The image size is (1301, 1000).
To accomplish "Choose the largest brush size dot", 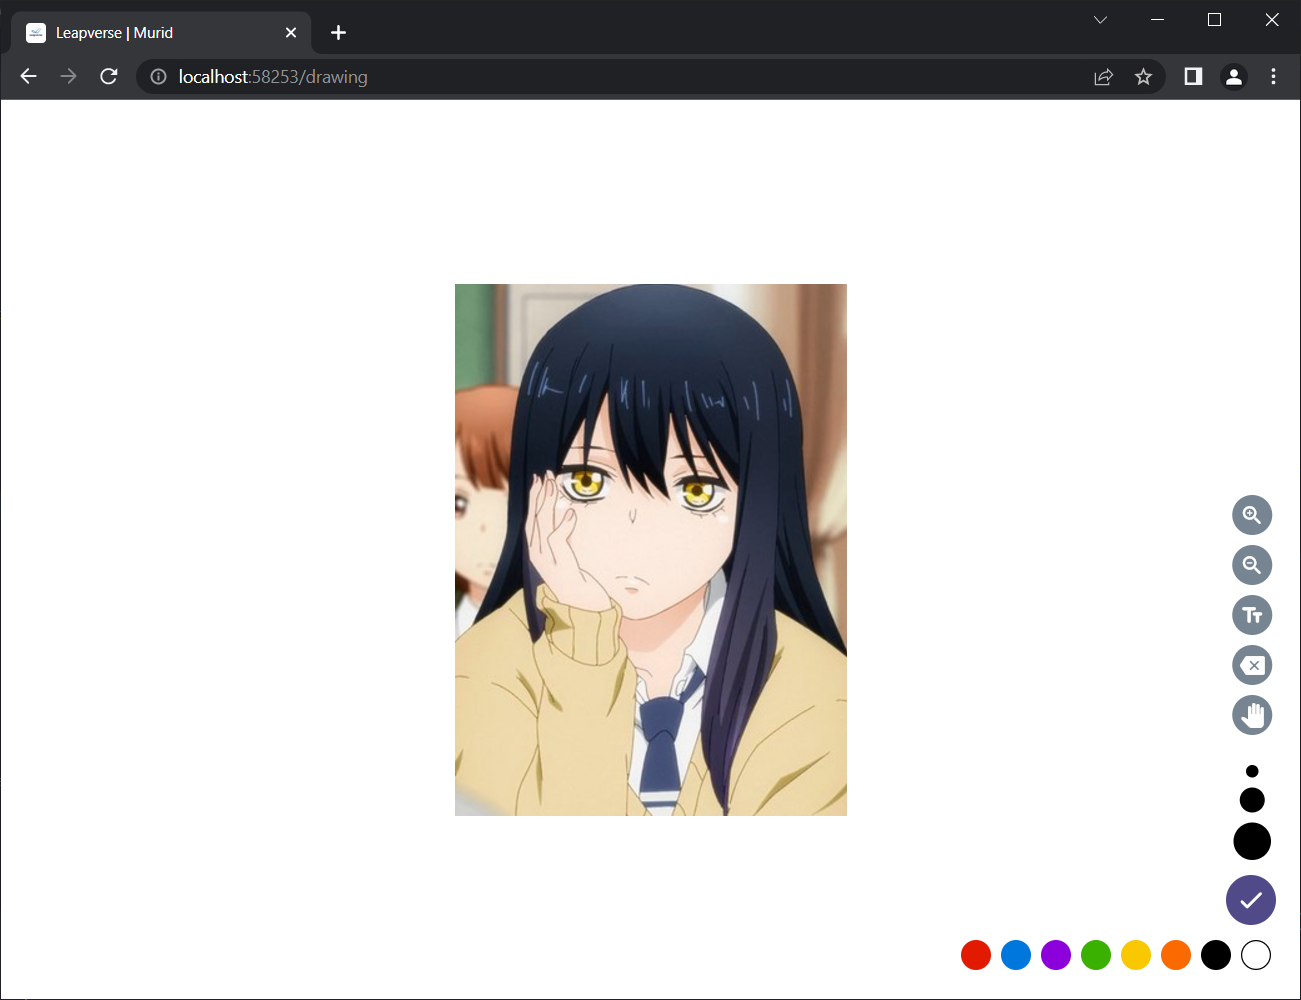I will (x=1252, y=841).
